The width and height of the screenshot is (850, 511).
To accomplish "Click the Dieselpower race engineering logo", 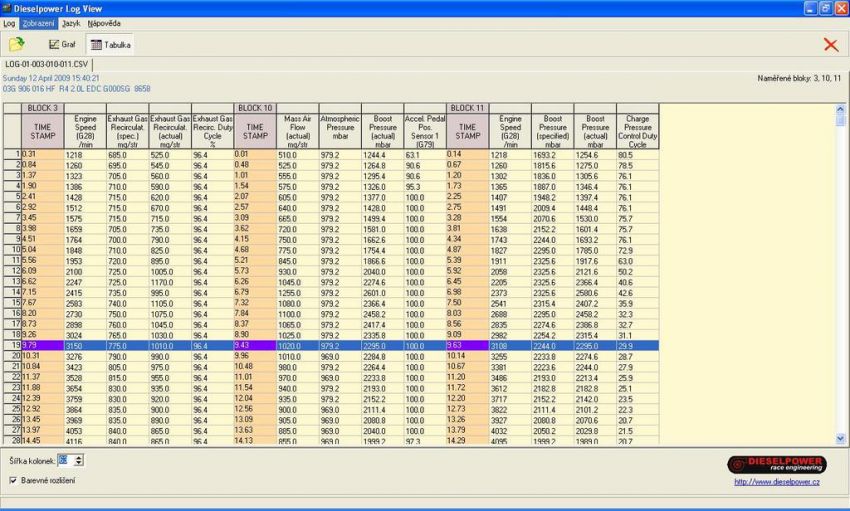I will coord(776,464).
